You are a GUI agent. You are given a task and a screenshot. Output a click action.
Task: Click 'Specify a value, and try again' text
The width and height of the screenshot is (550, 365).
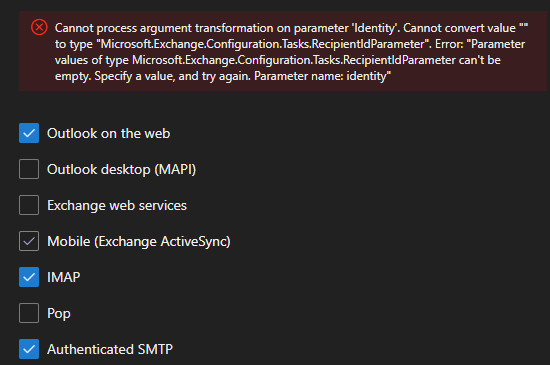(x=173, y=76)
